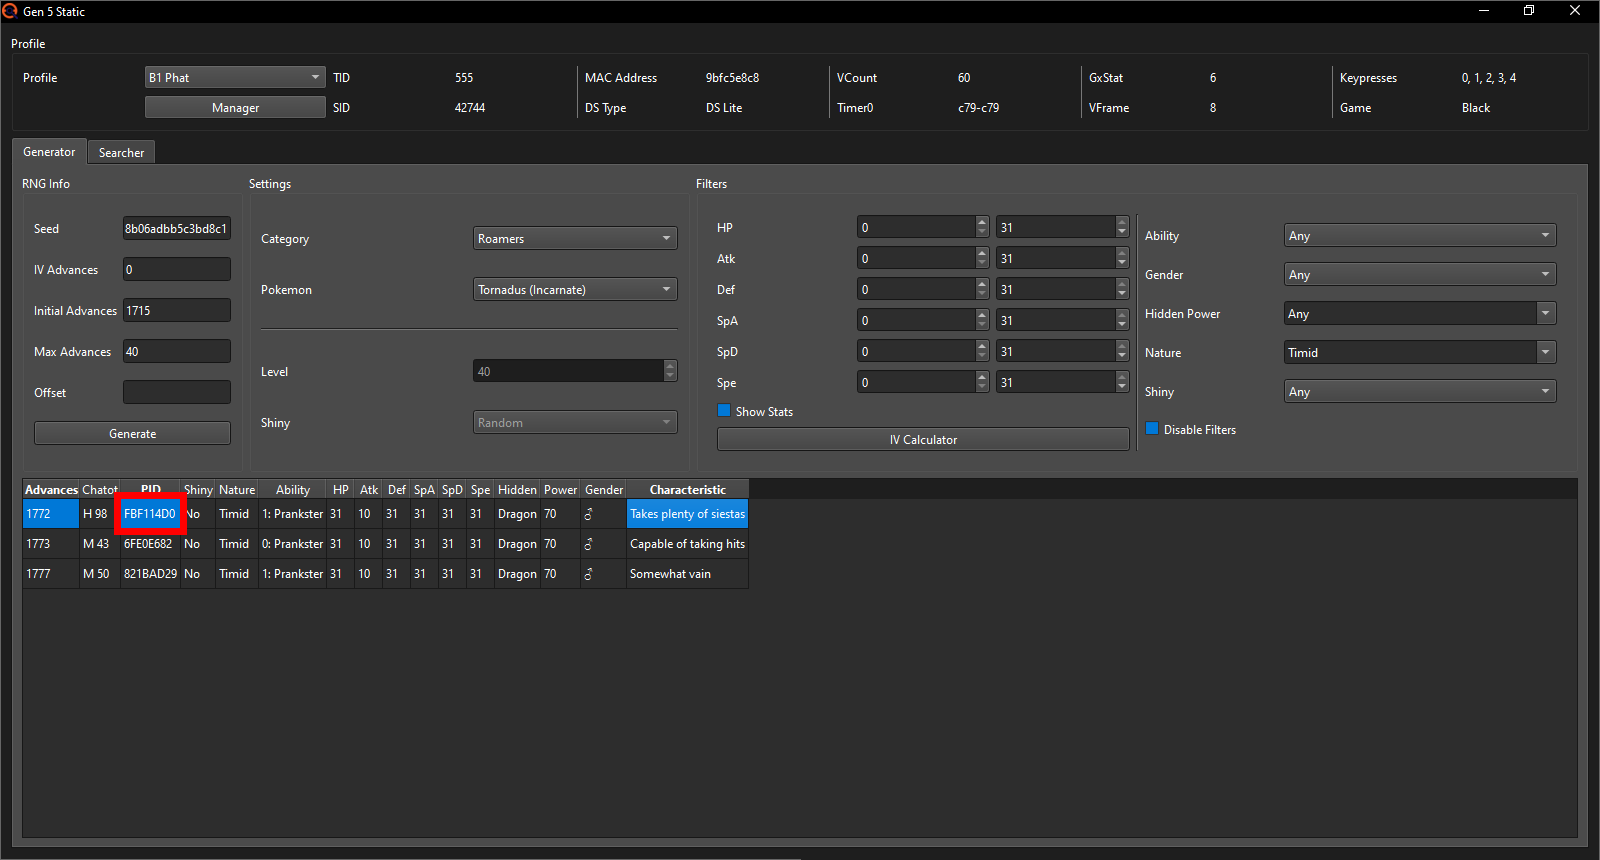1600x860 pixels.
Task: Toggle the Disable Filters checkbox
Action: pyautogui.click(x=1152, y=429)
